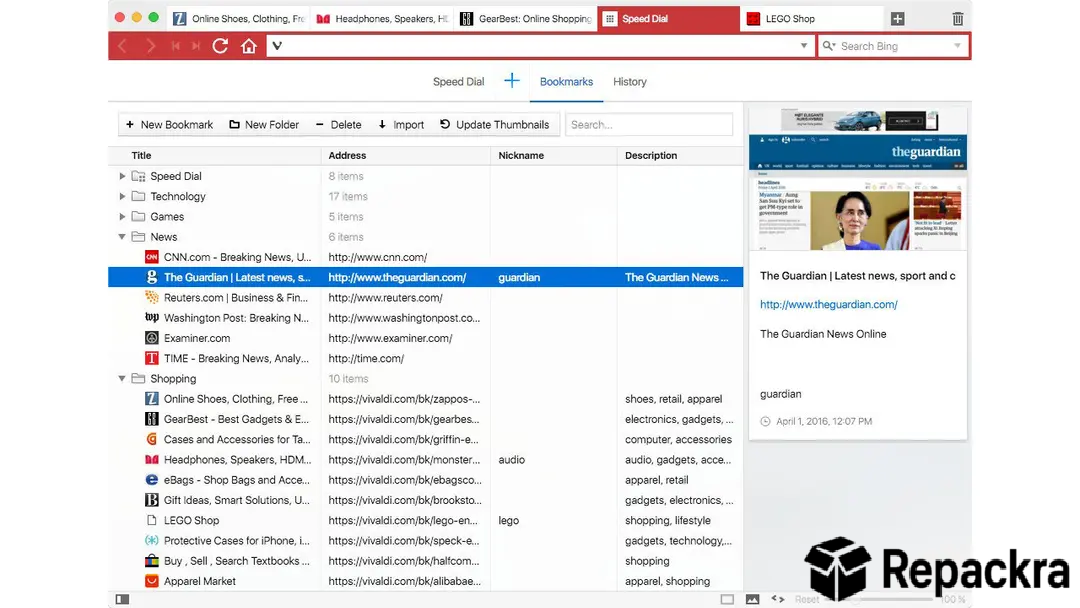Open theguardian.com link in details panel

829,304
